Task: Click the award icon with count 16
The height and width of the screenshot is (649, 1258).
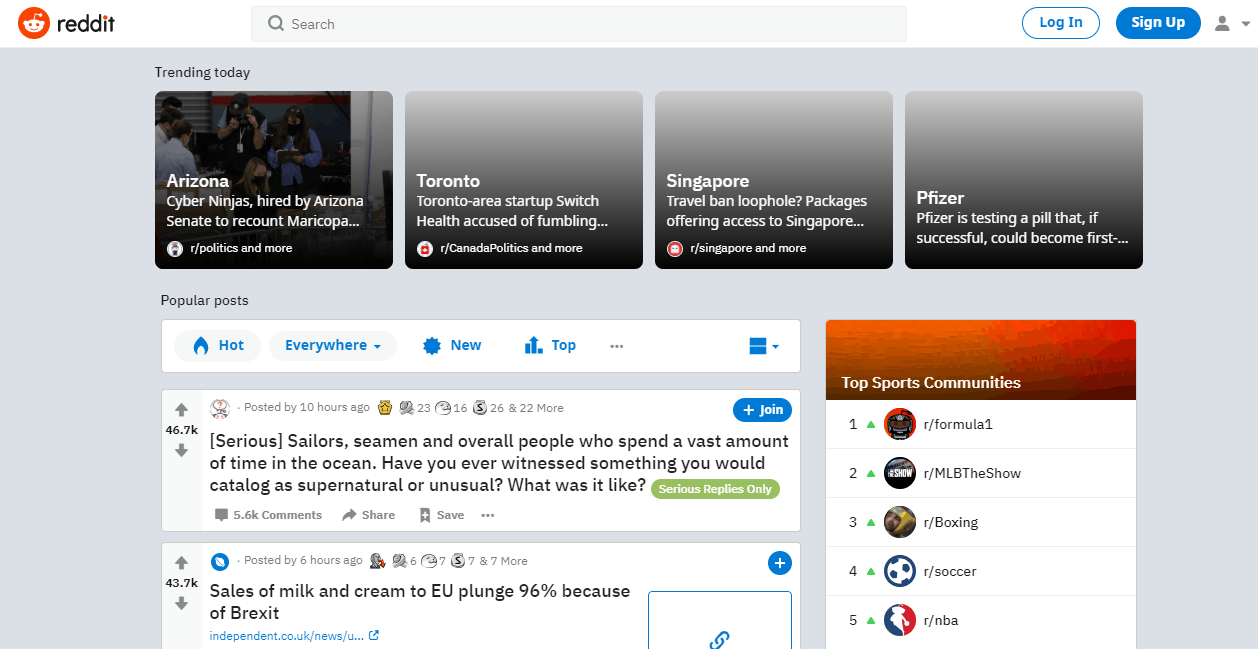Action: [x=443, y=407]
